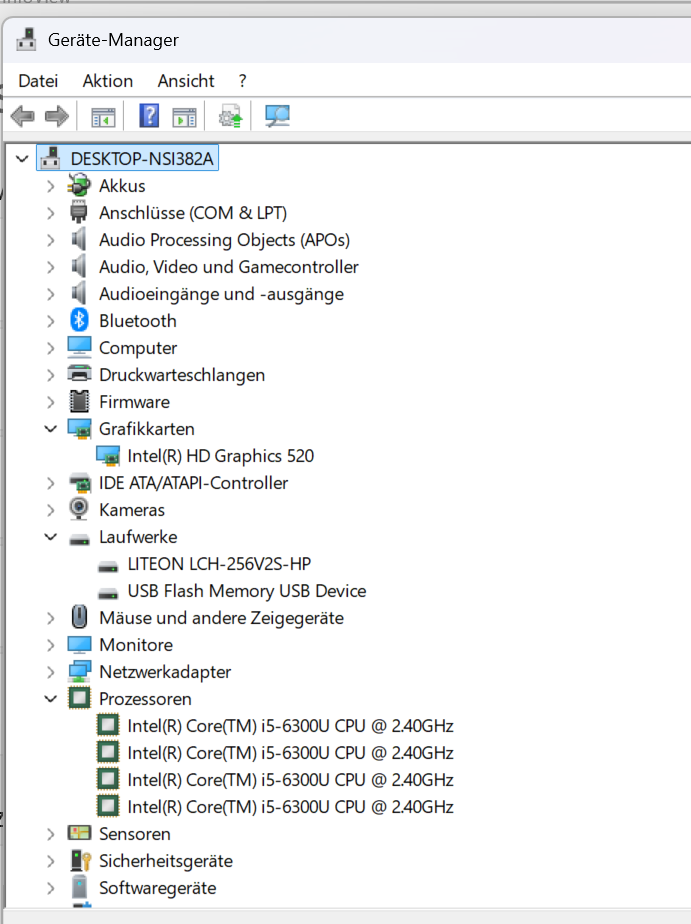This screenshot has width=691, height=924.
Task: Collapse the Grafikkarten category chevron
Action: click(51, 429)
